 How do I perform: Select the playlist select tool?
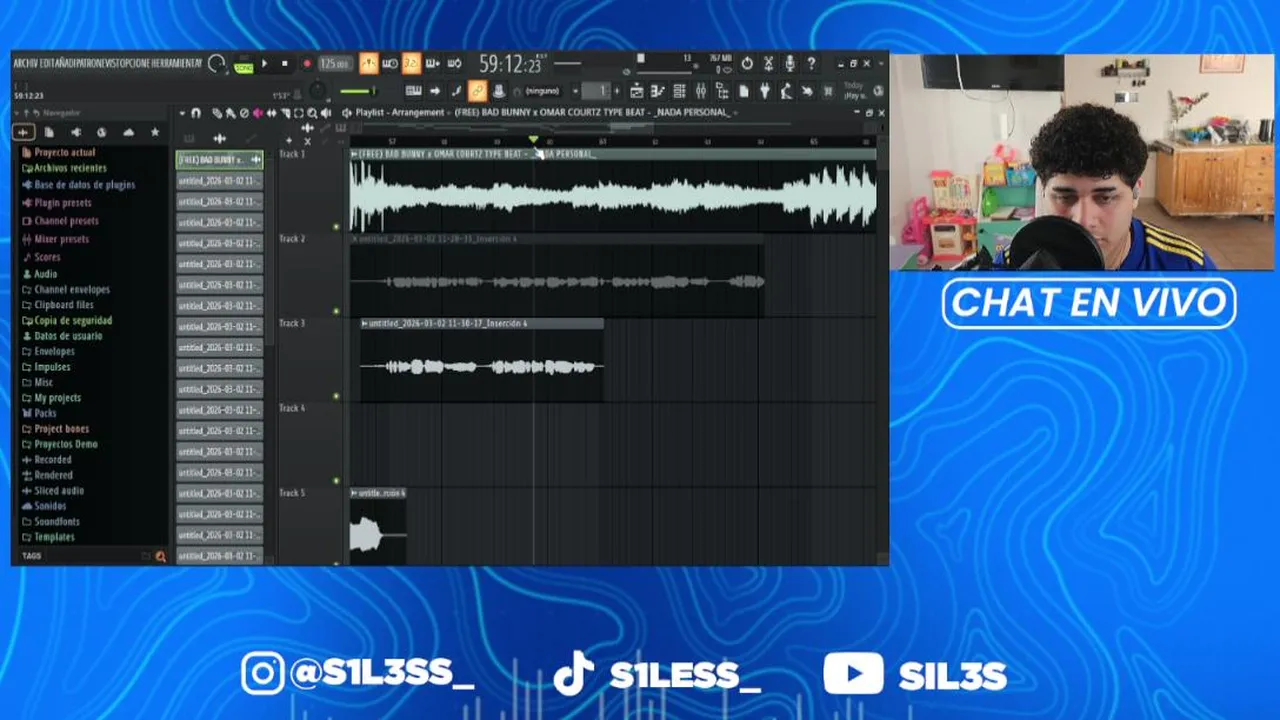point(298,113)
